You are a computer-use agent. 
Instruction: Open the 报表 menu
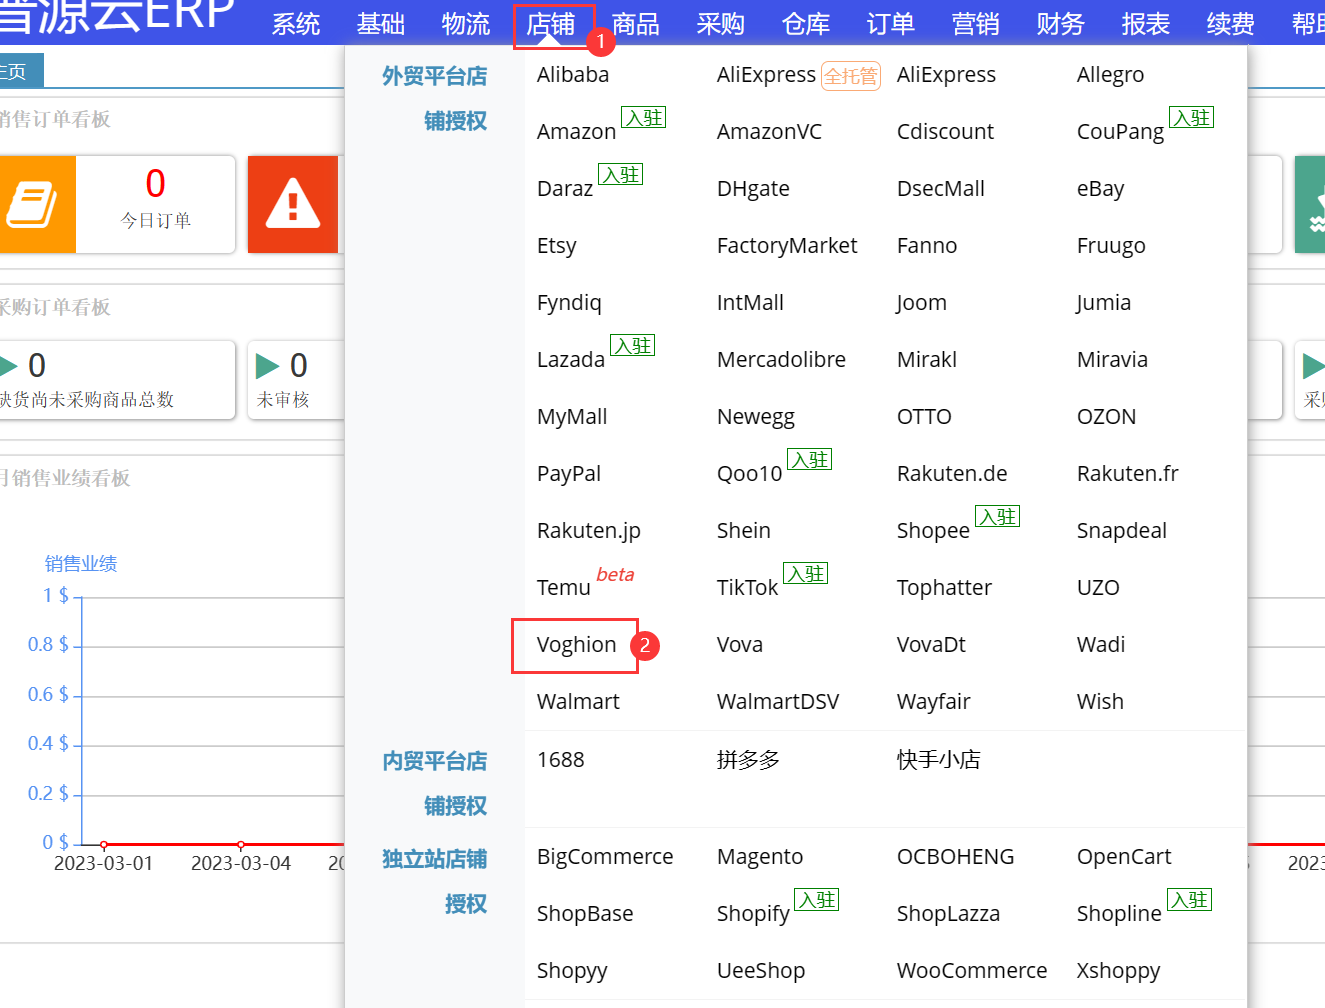(1146, 24)
